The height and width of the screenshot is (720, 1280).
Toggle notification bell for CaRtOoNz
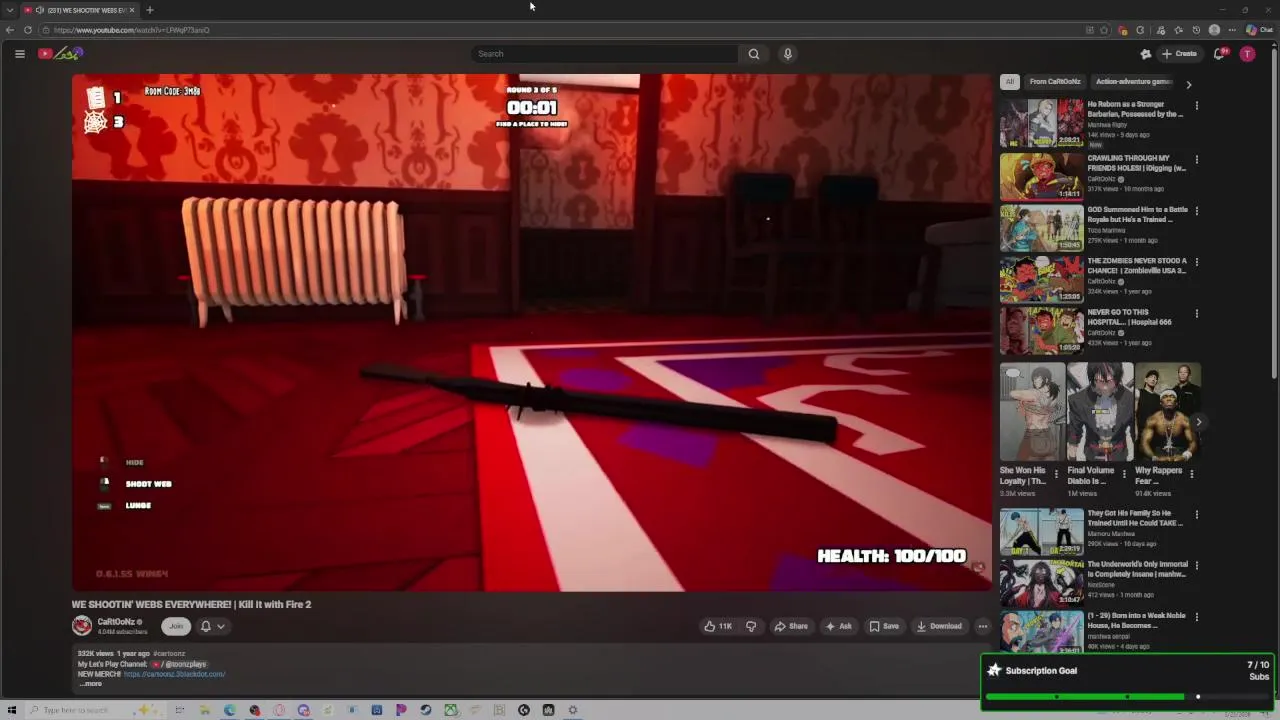(205, 626)
